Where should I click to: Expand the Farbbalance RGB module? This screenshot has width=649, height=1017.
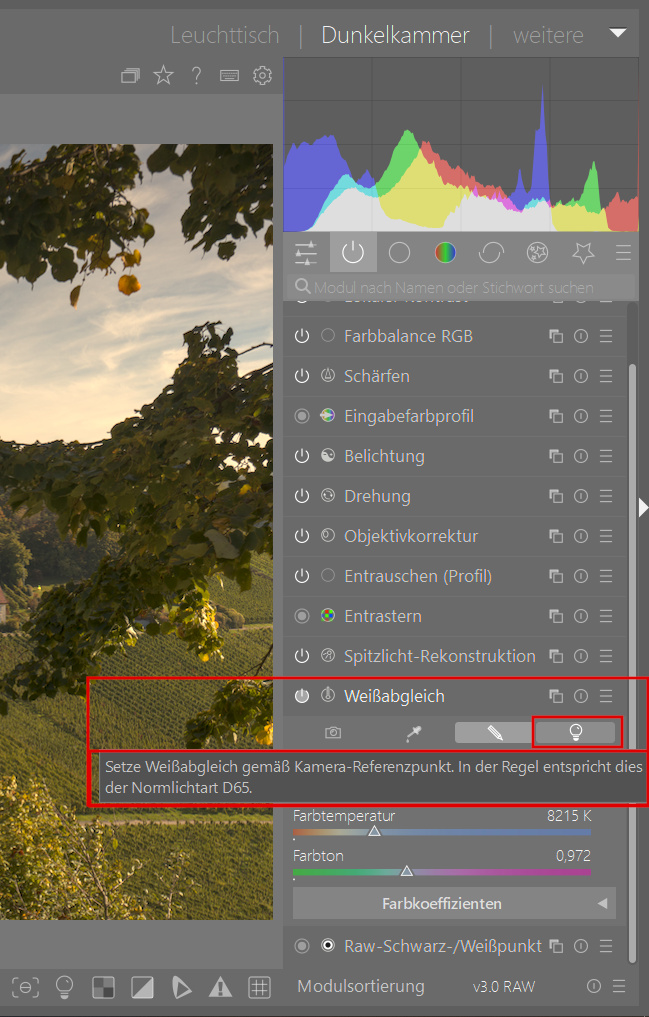(x=408, y=336)
